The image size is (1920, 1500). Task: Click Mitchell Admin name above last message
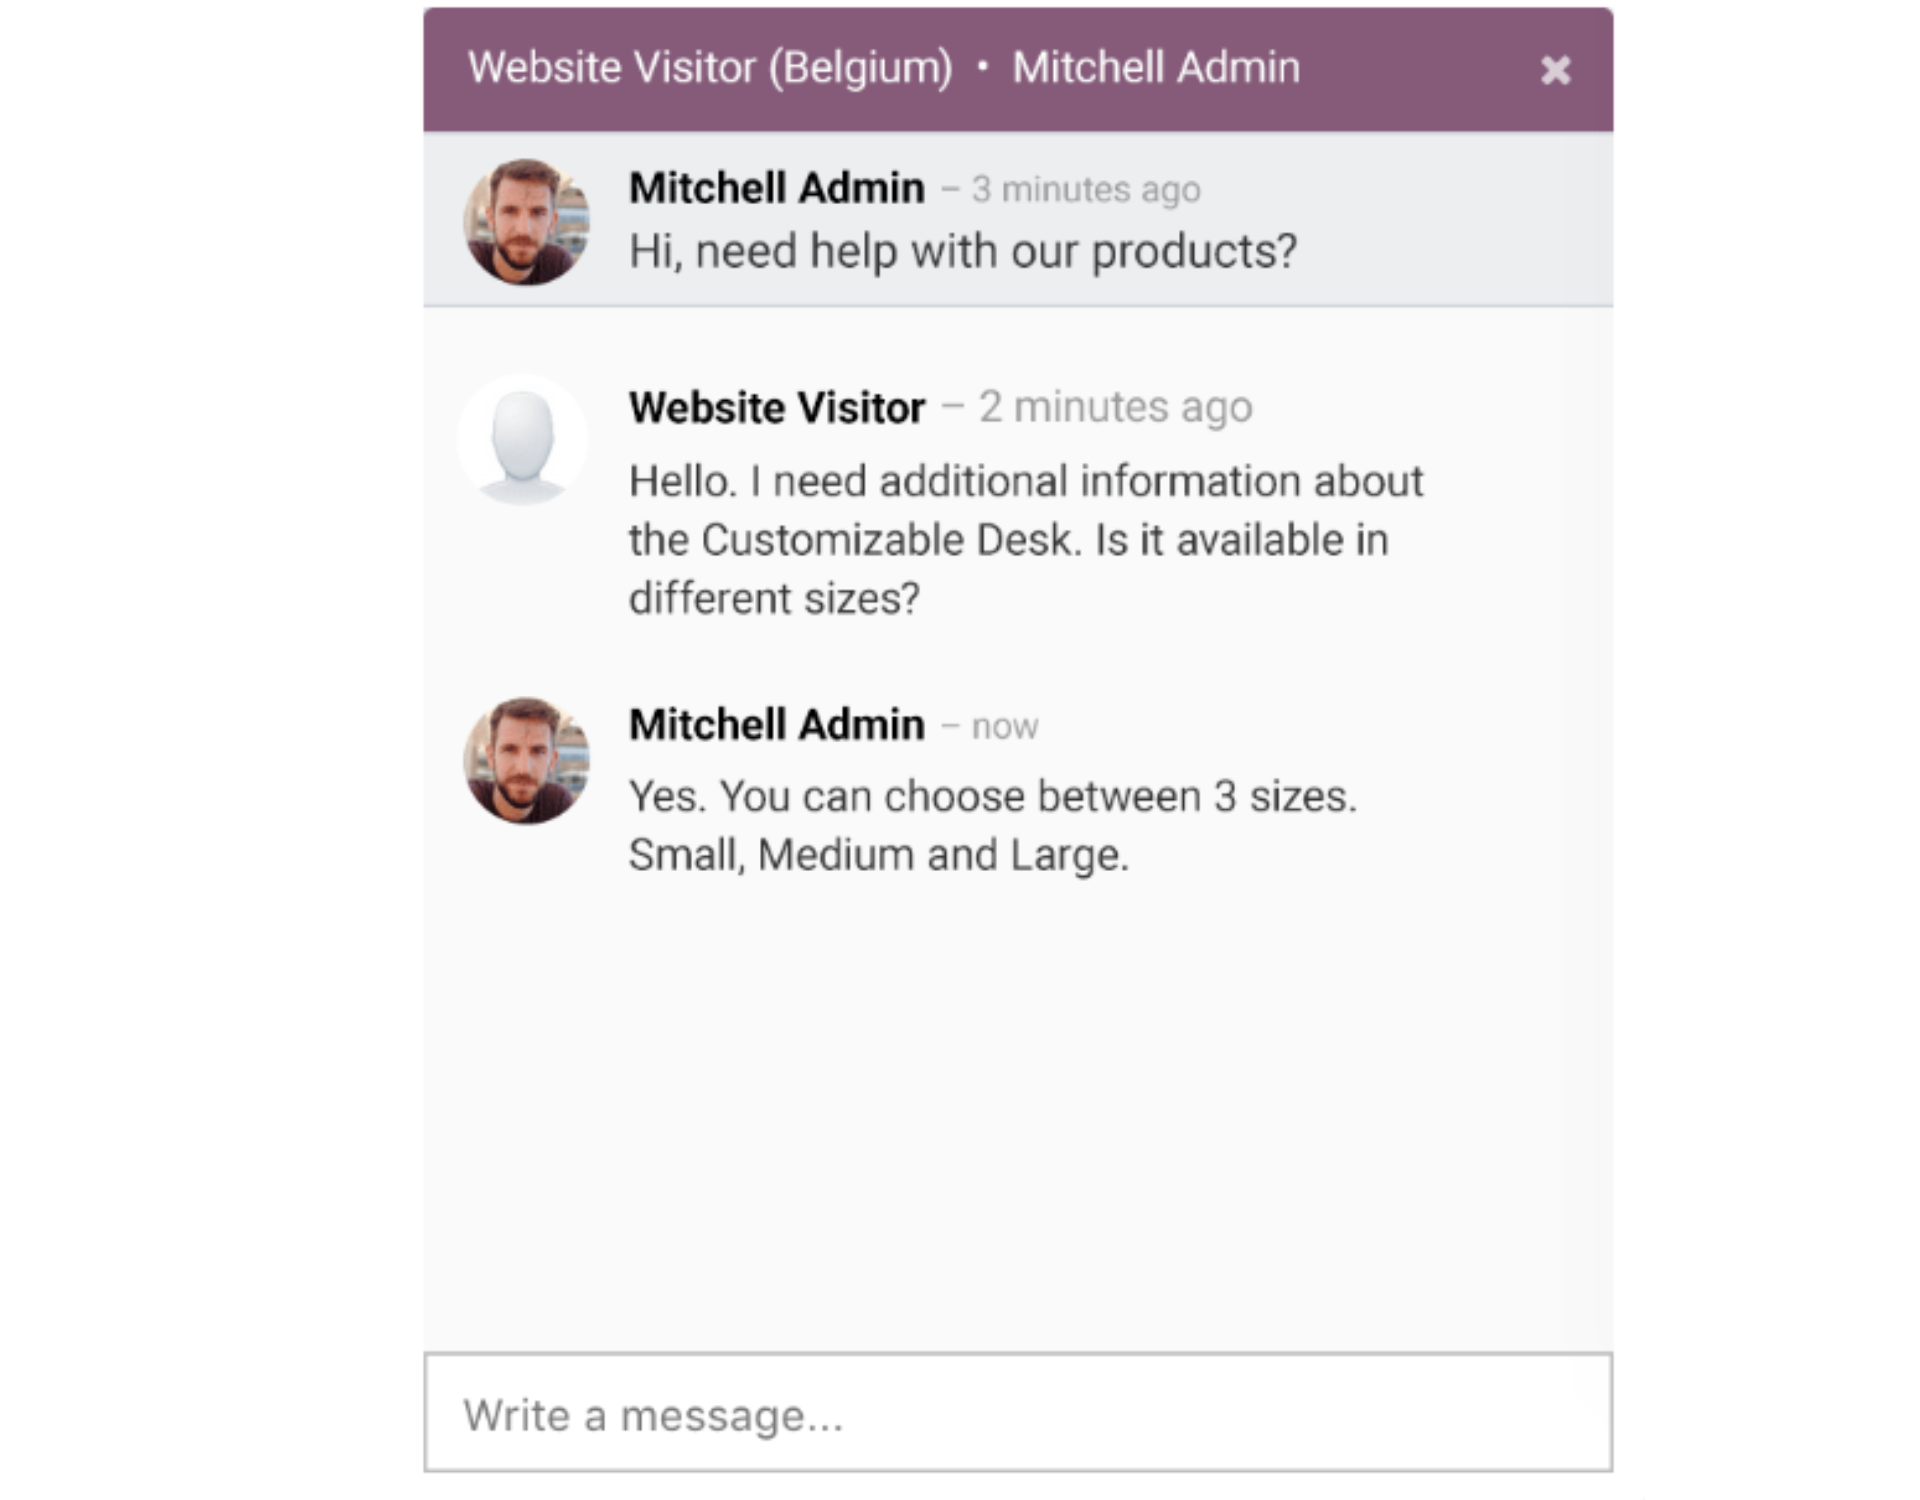(x=776, y=725)
